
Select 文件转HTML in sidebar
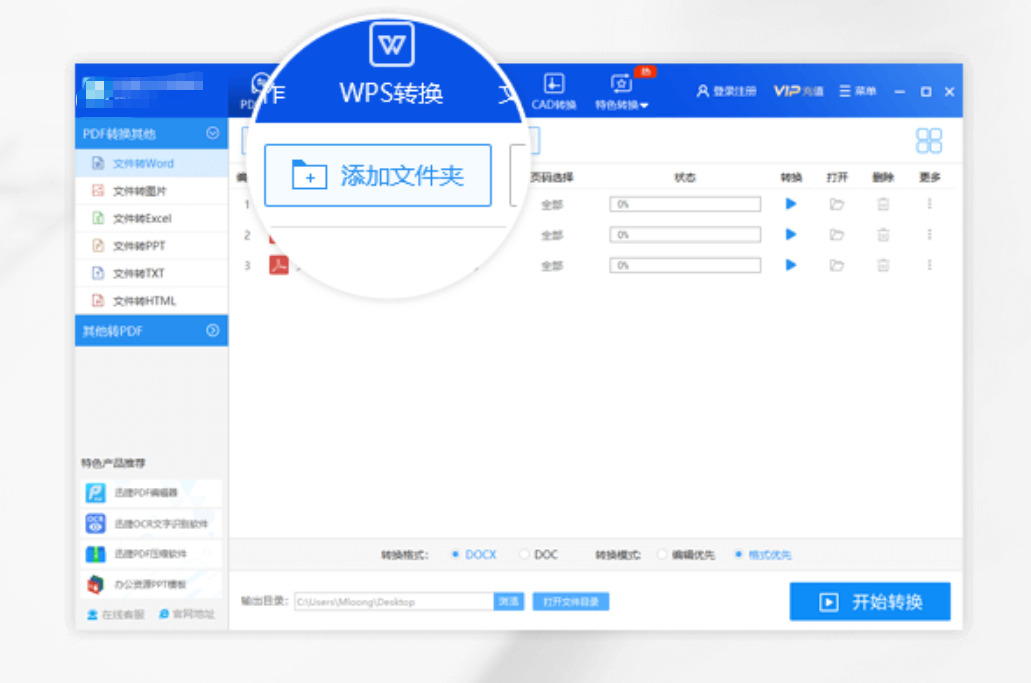point(151,301)
